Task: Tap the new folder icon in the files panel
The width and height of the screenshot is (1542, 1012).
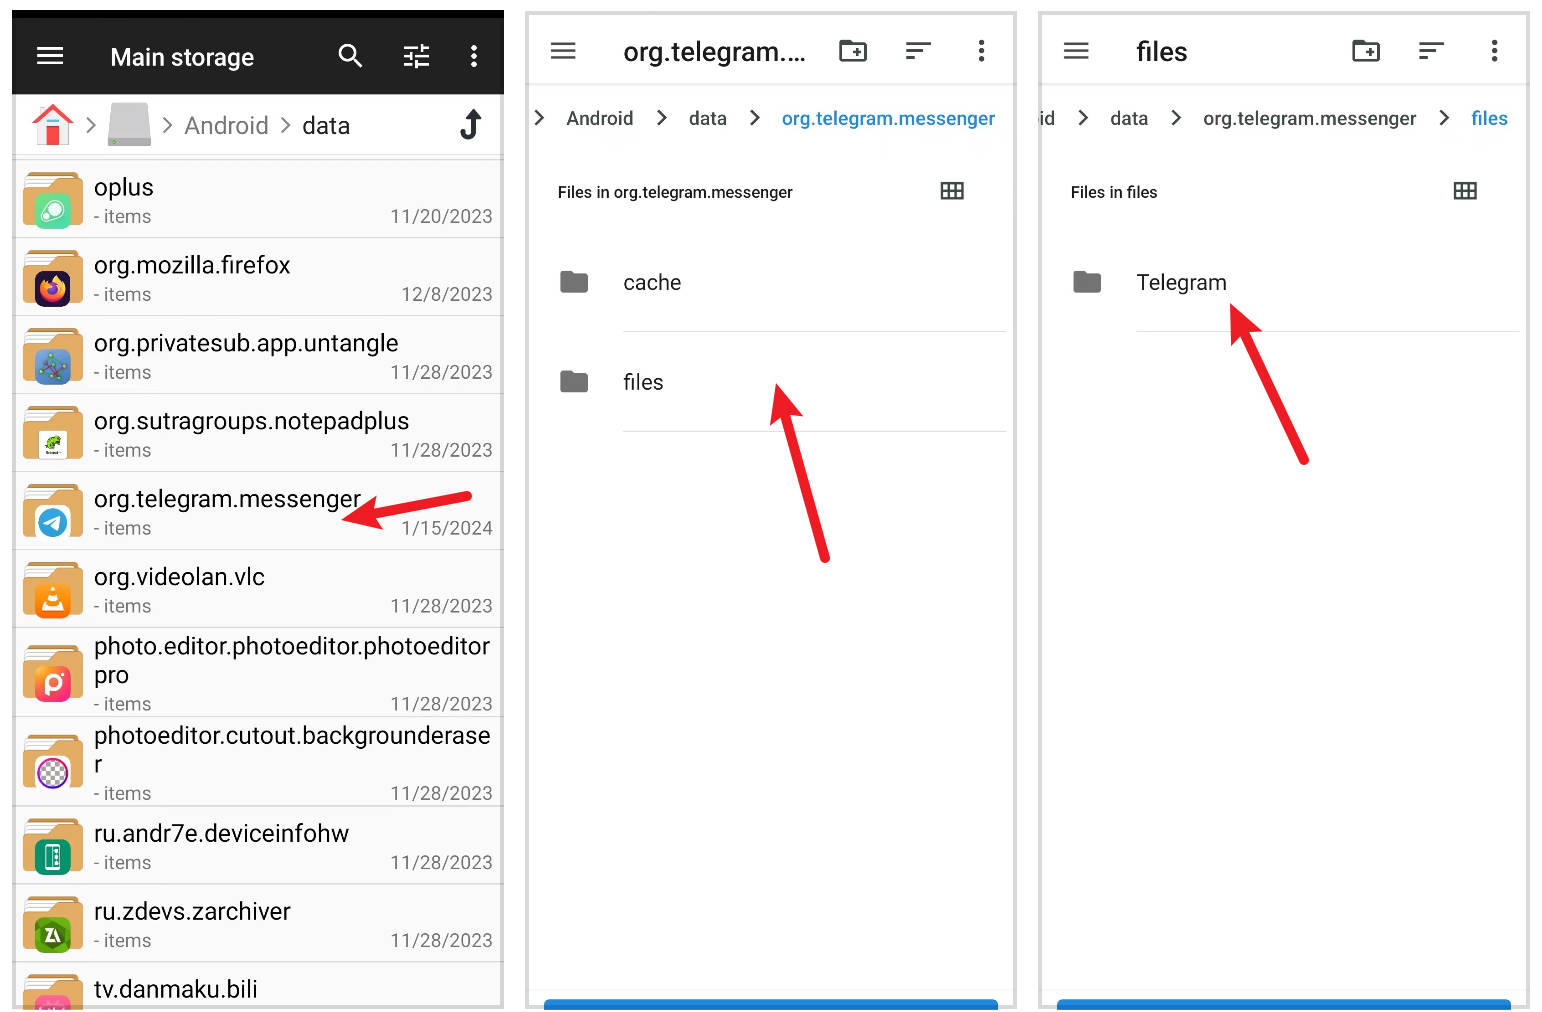Action: click(x=1365, y=50)
